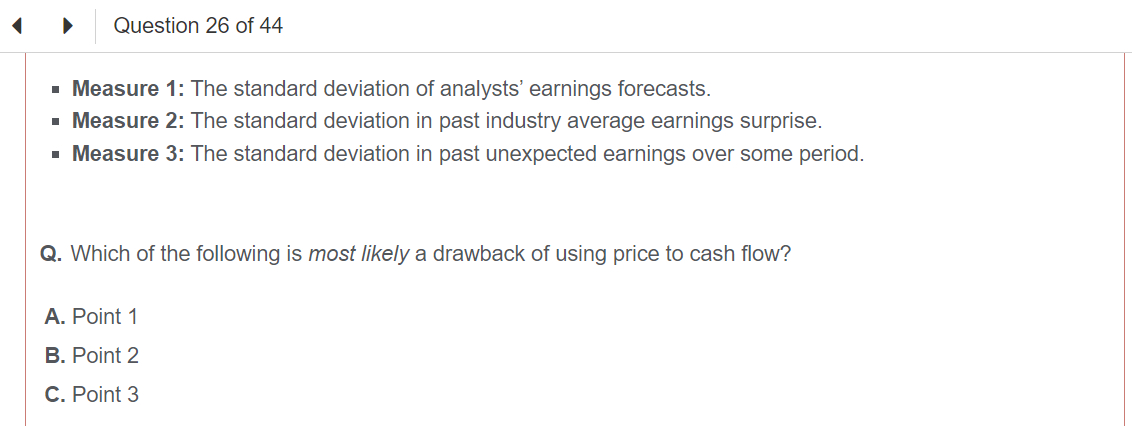Advance to next question with right arrow

point(68,27)
